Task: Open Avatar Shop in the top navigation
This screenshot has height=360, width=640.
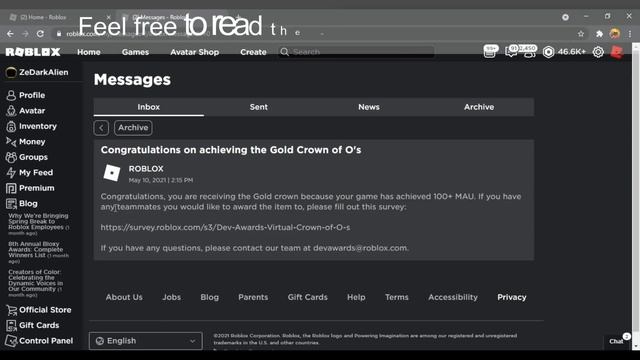Action: [x=195, y=52]
